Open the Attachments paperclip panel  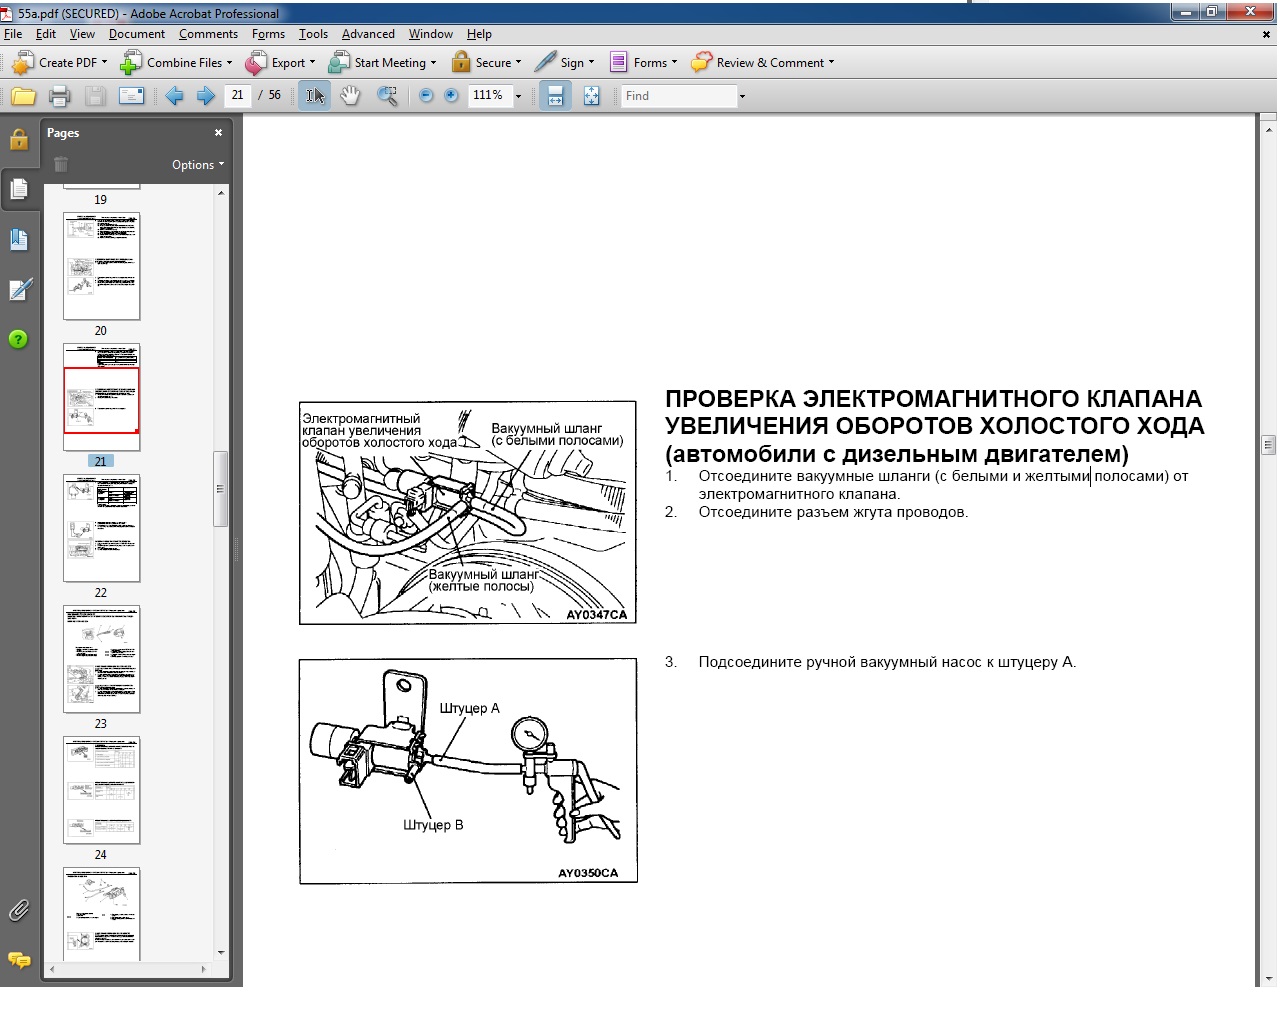[x=19, y=910]
